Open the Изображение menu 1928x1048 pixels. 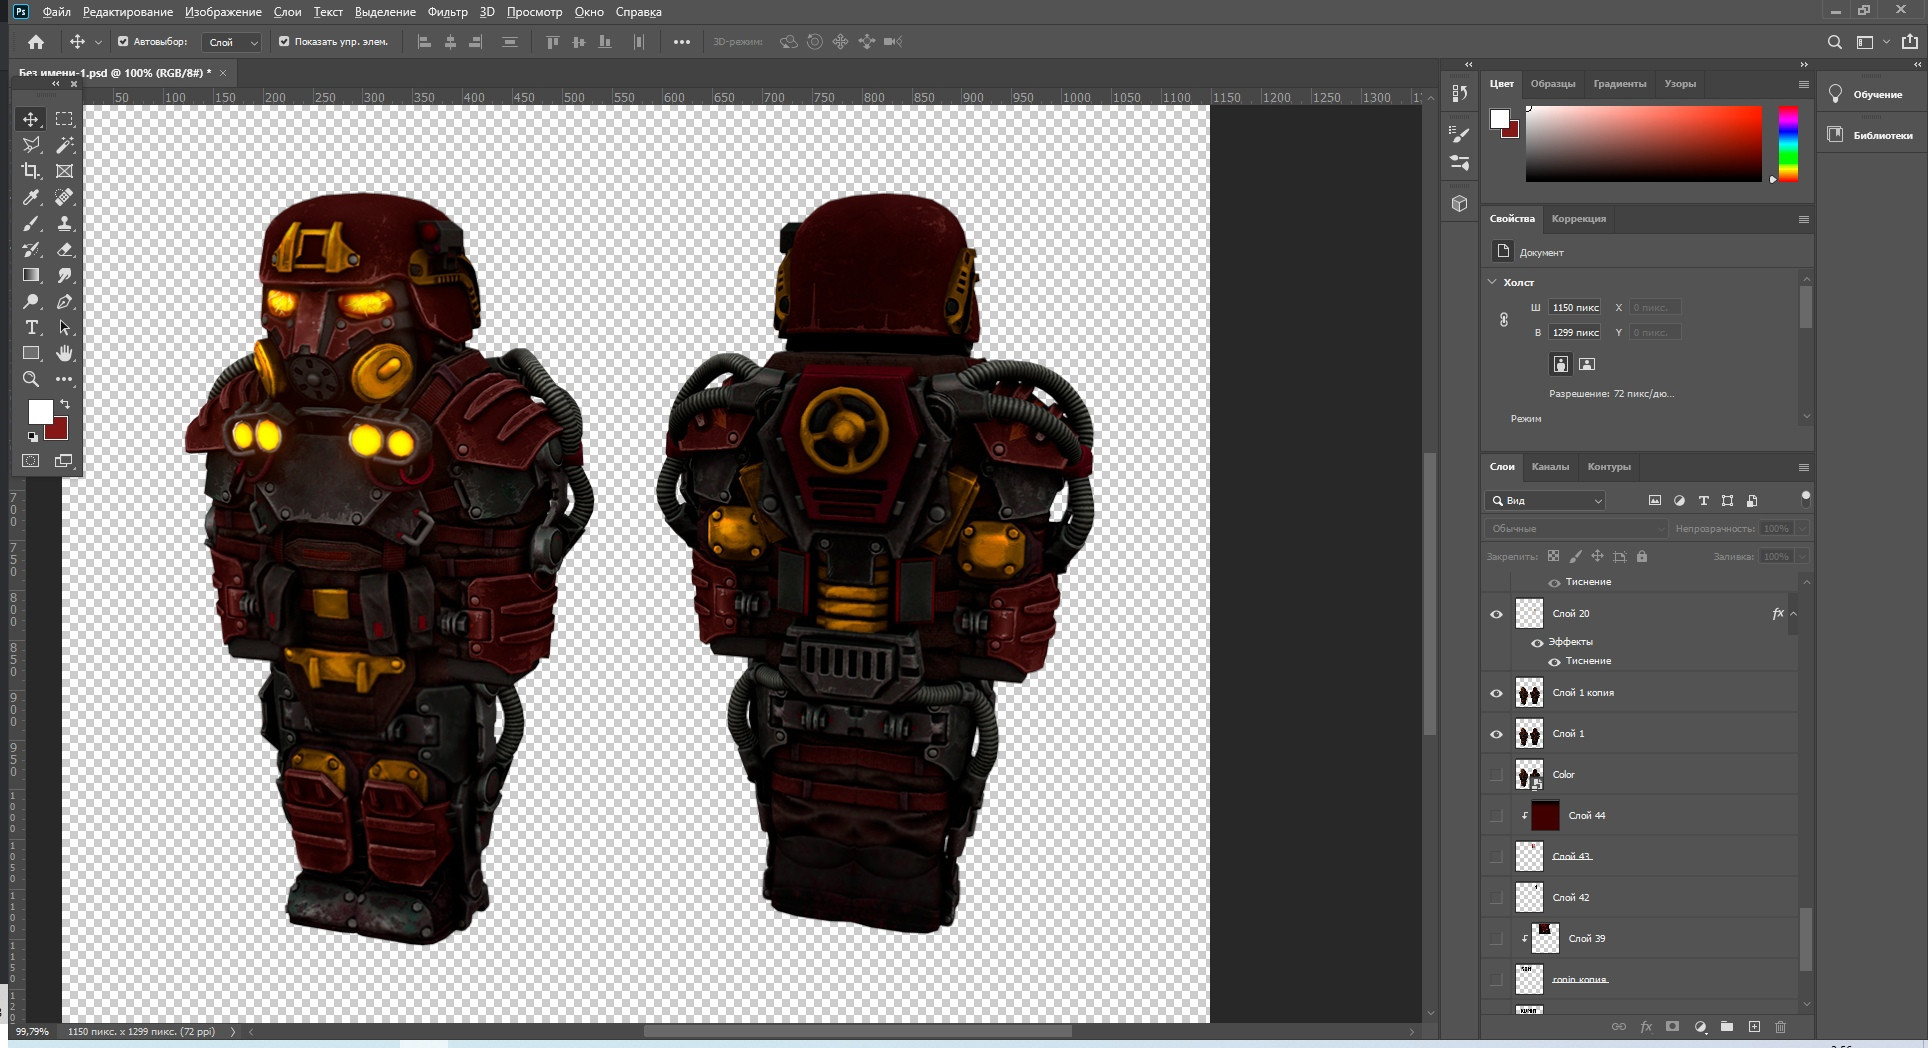(223, 12)
